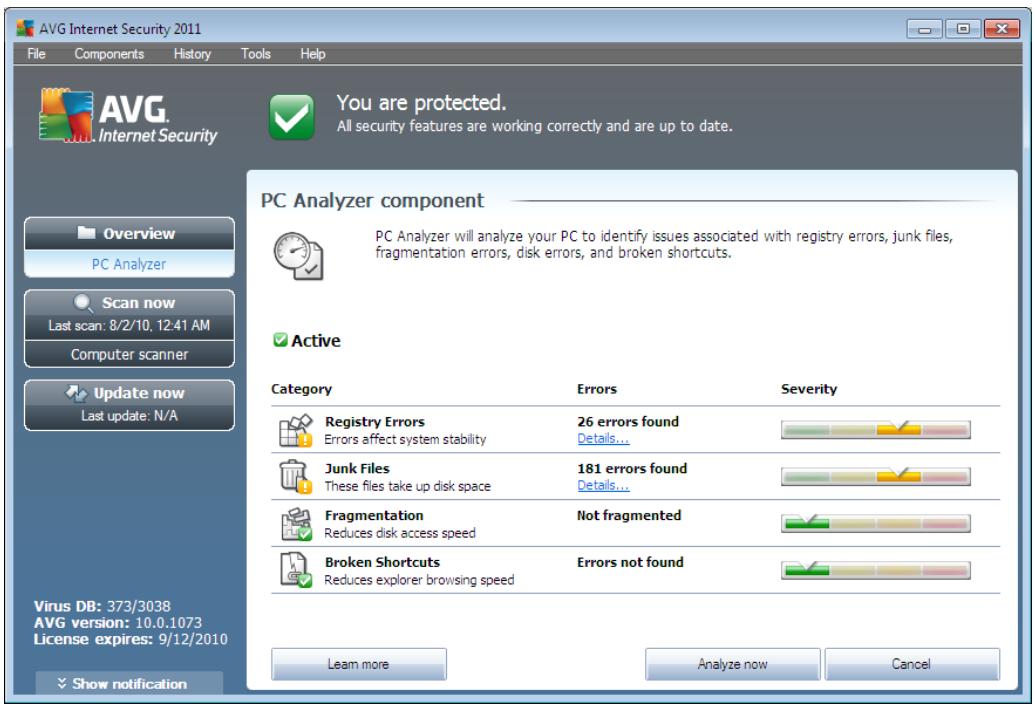Click the 'You are protected.' heading

[421, 103]
